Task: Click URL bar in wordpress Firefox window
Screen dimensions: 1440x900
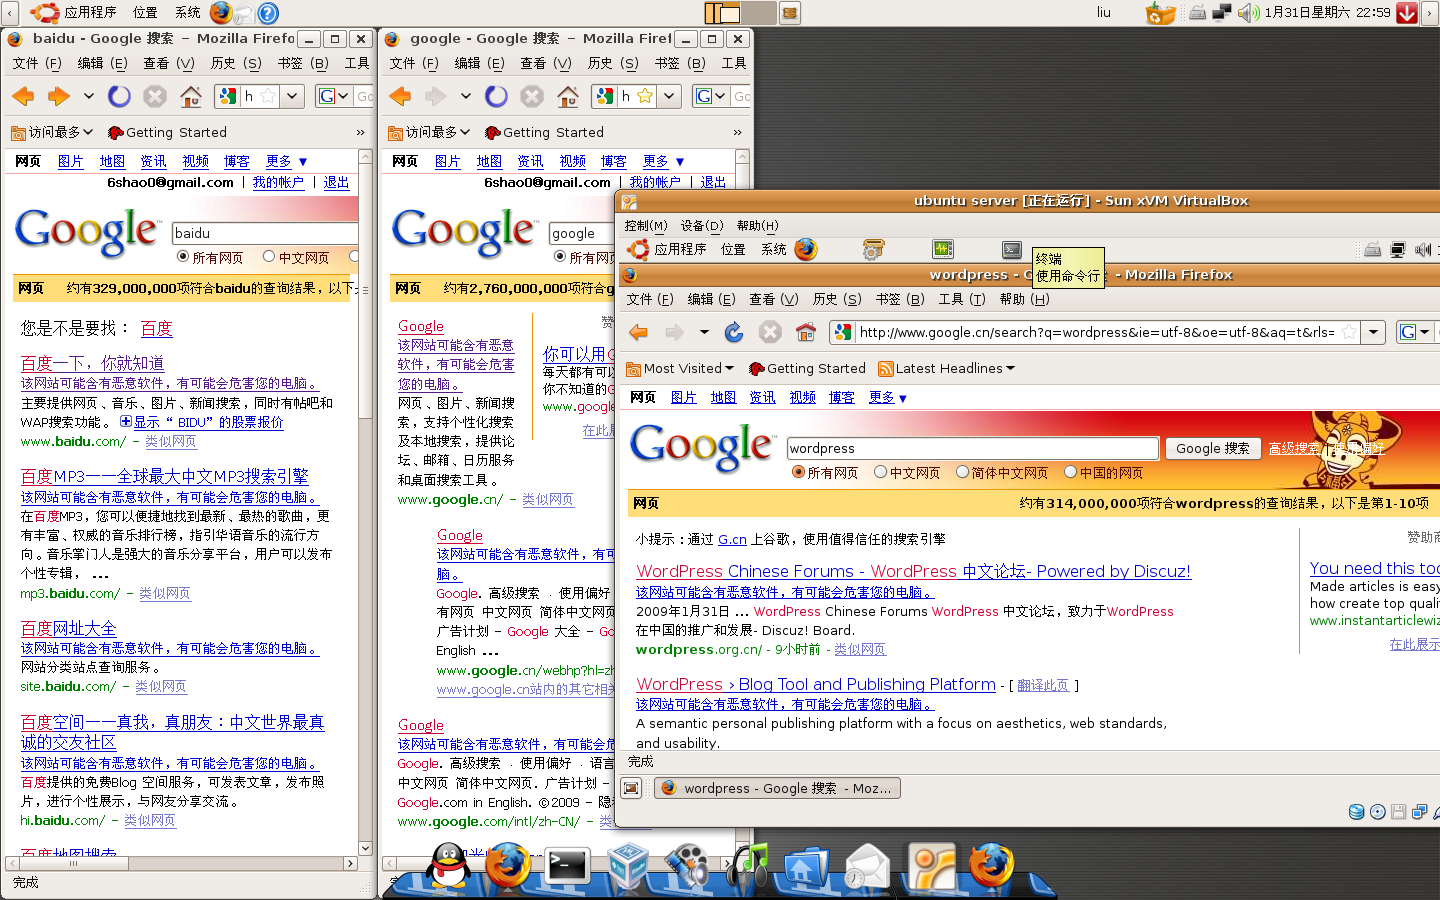Action: pos(1096,332)
